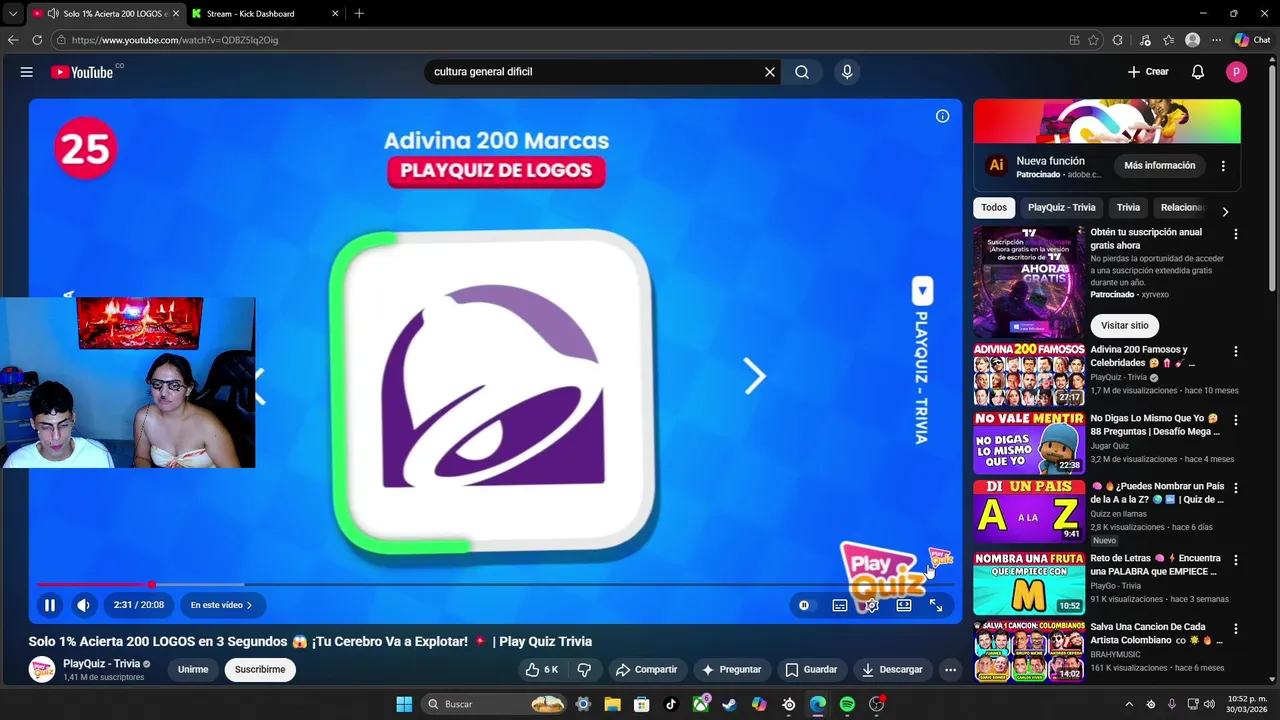Image resolution: width=1280 pixels, height=720 pixels.
Task: Open 'Reto de Letras' video title
Action: tap(1156, 565)
